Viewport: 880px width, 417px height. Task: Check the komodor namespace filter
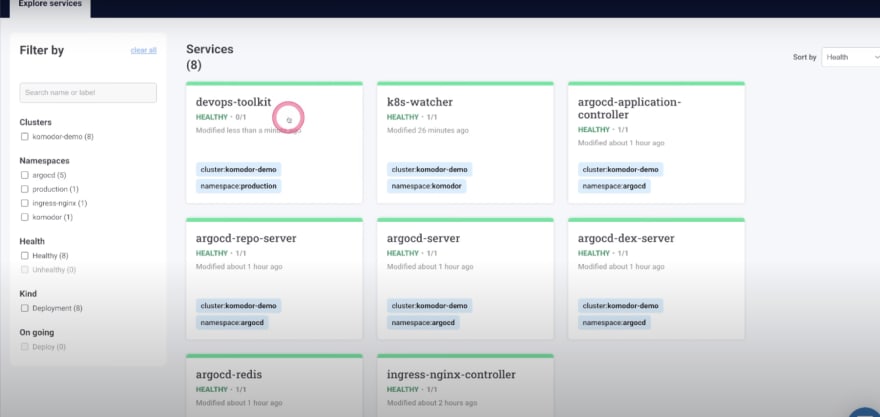tap(25, 217)
